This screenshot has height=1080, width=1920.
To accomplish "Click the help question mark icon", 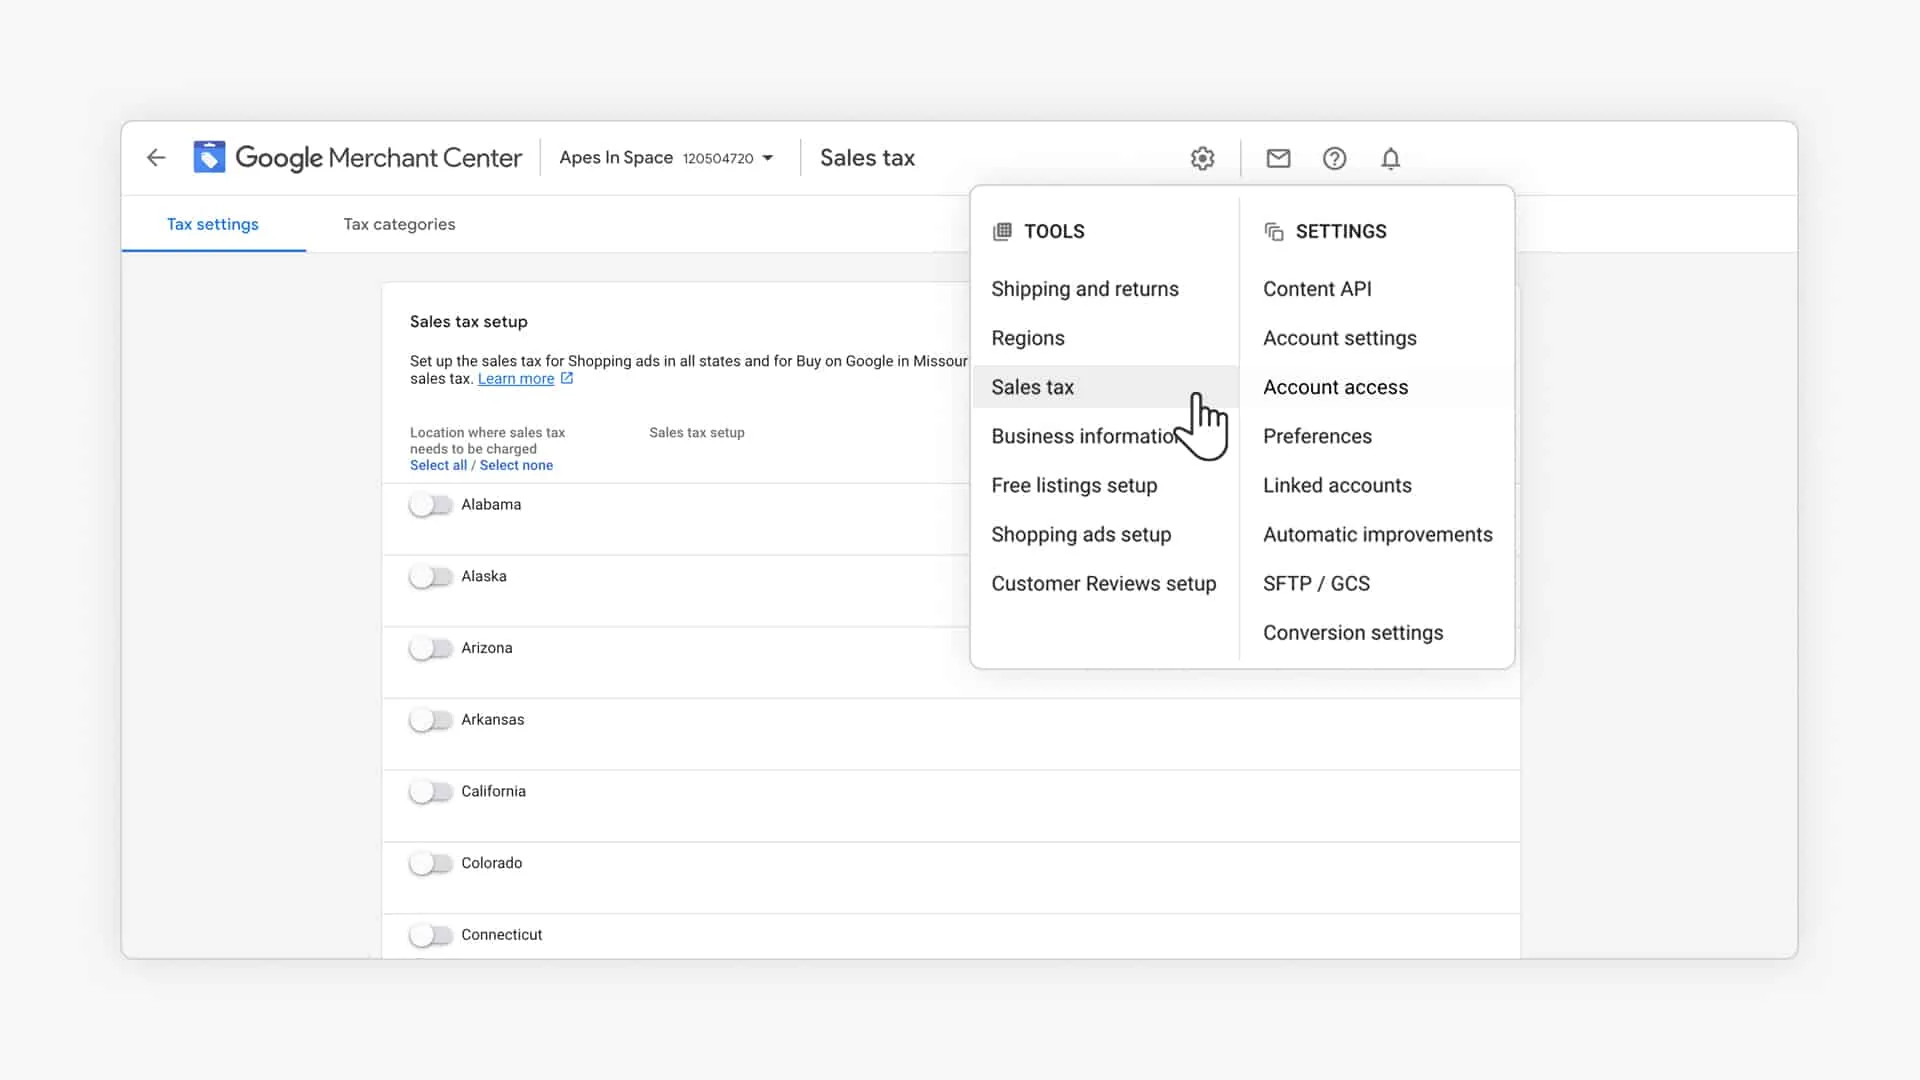I will point(1334,158).
